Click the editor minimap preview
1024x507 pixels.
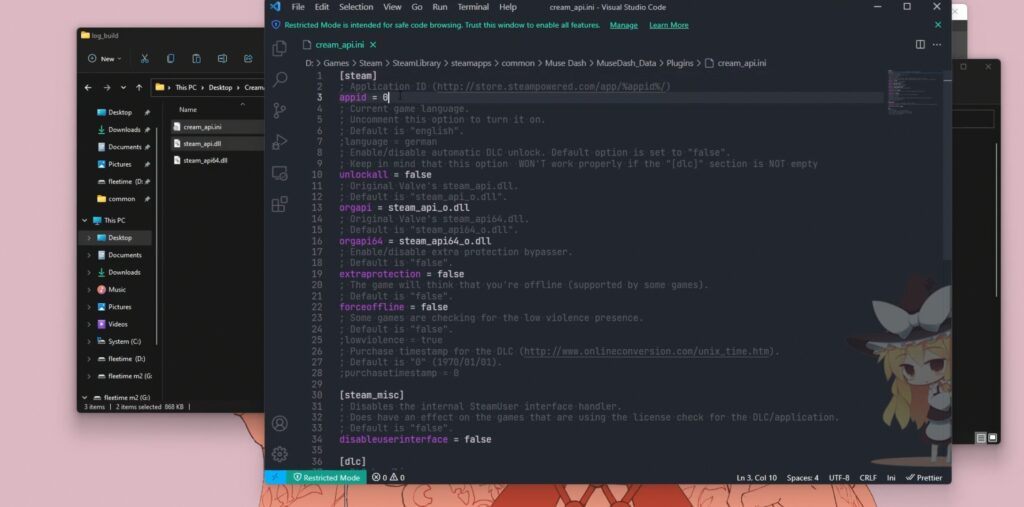click(914, 92)
